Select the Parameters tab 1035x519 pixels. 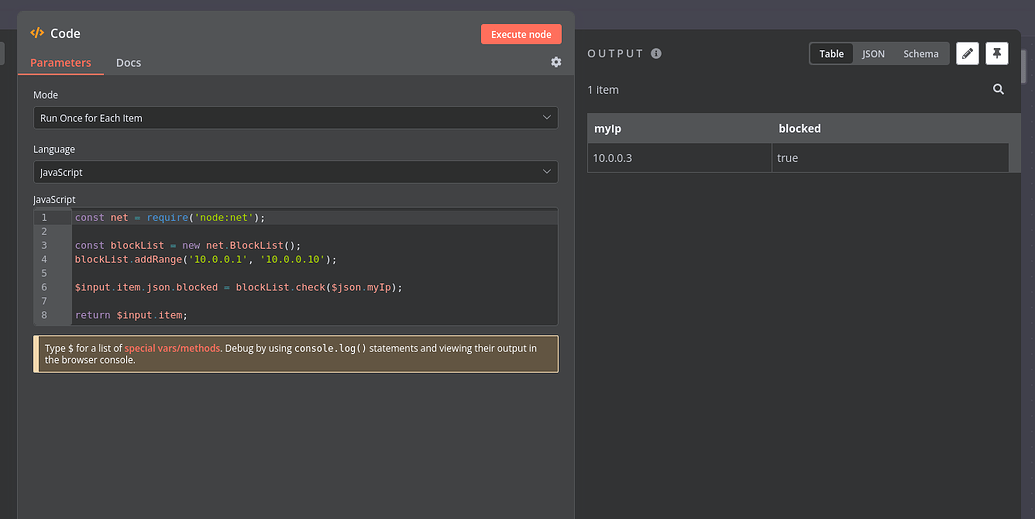[x=61, y=63]
